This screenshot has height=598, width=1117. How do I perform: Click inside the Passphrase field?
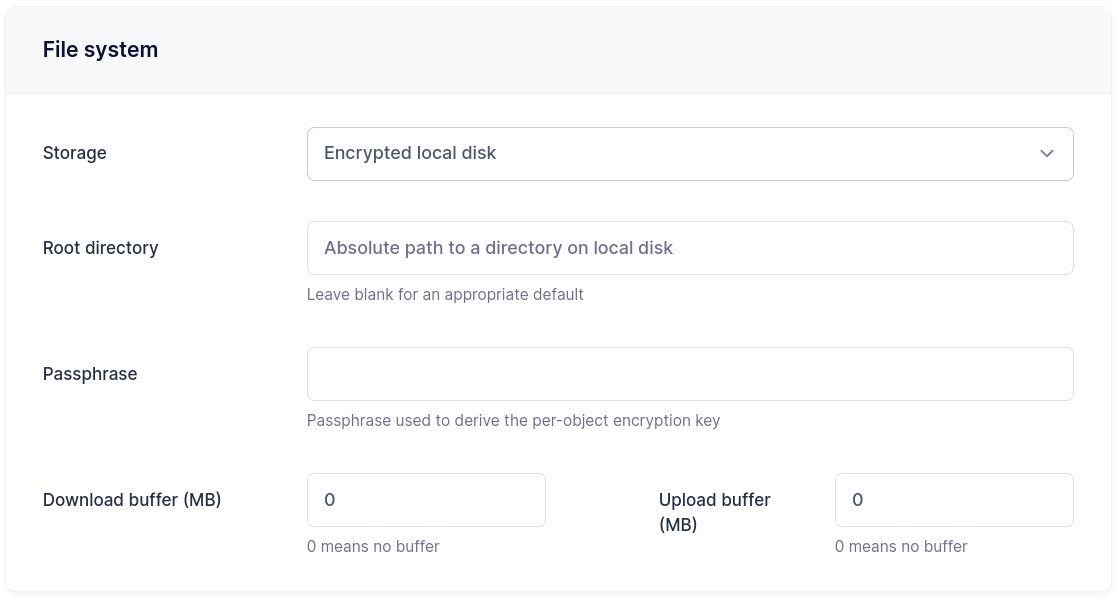(x=690, y=374)
